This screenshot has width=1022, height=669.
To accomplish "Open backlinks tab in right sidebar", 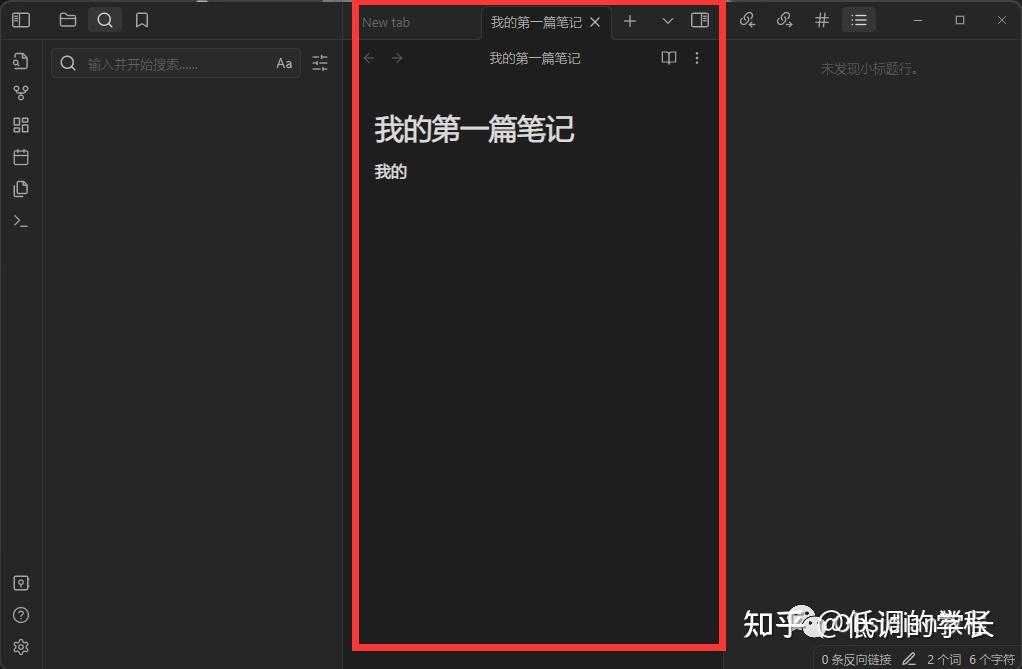I will coord(748,20).
